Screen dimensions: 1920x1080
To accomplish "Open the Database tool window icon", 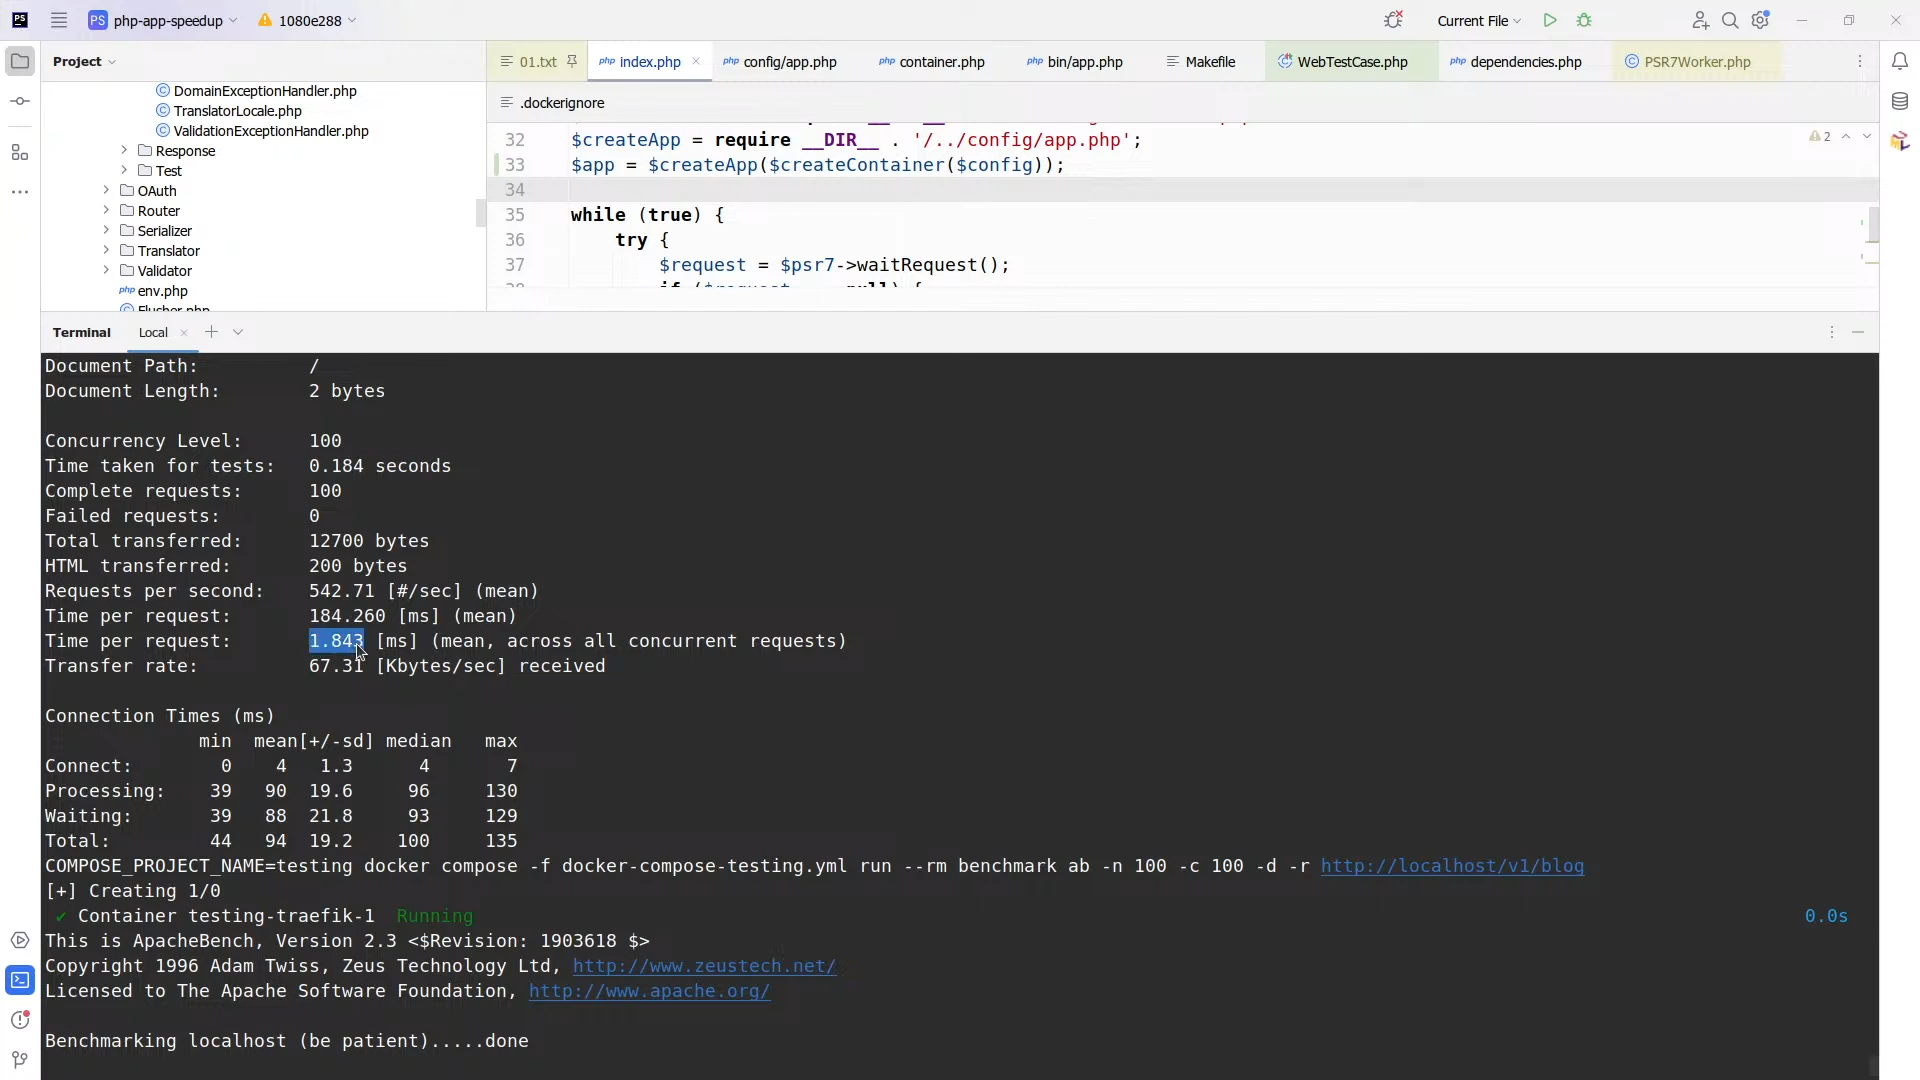I will [x=1900, y=101].
